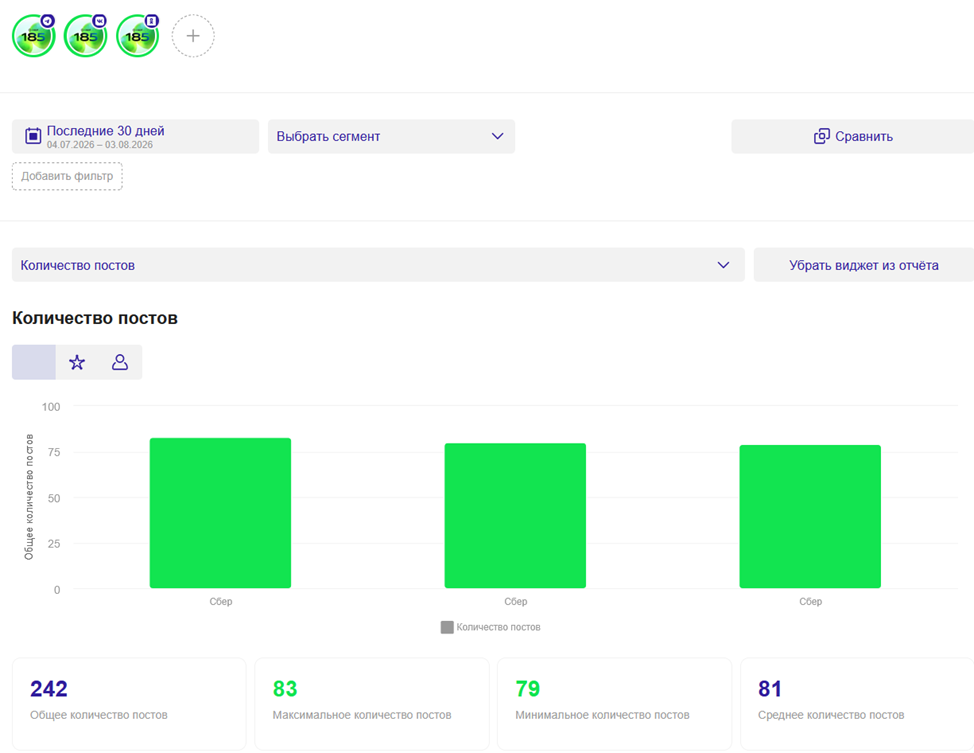Viewport: 974px width, 753px height.
Task: Click the compare icon beside Сравнить
Action: pos(822,136)
